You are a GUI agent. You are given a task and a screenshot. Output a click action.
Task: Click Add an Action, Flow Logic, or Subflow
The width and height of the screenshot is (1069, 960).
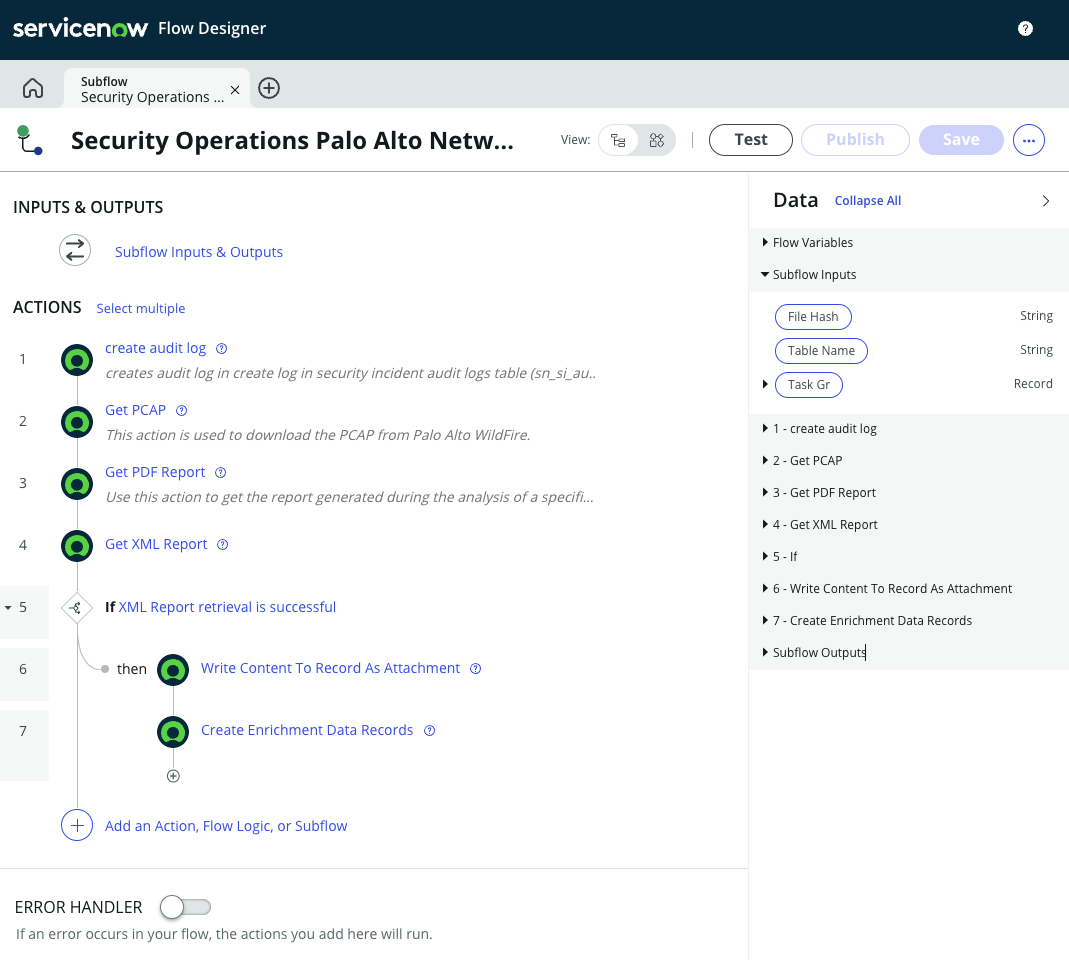pos(226,826)
